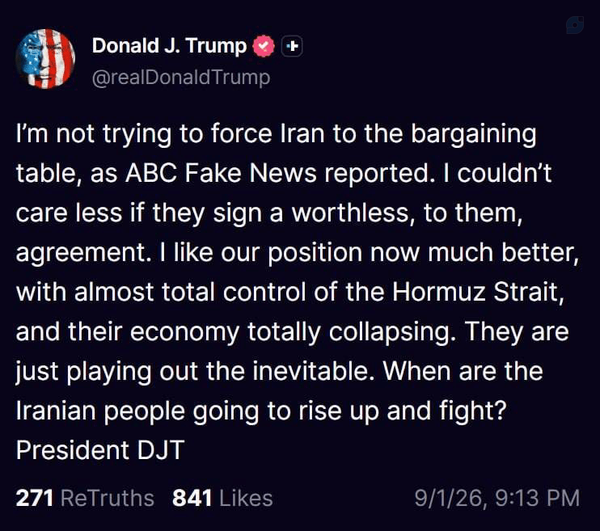Click the Likes label
Screen dimensions: 600x531
point(246,498)
